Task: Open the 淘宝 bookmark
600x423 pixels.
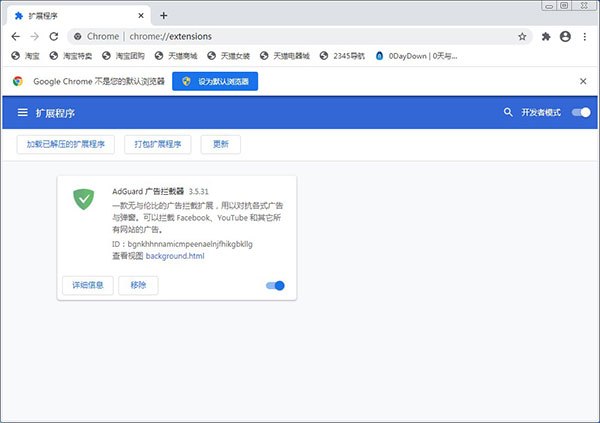Action: [25, 56]
